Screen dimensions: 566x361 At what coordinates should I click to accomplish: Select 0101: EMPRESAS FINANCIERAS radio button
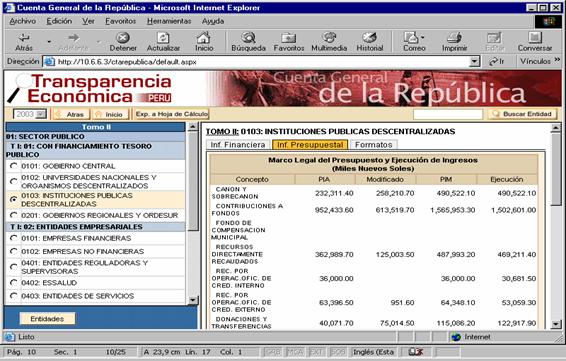pos(14,238)
